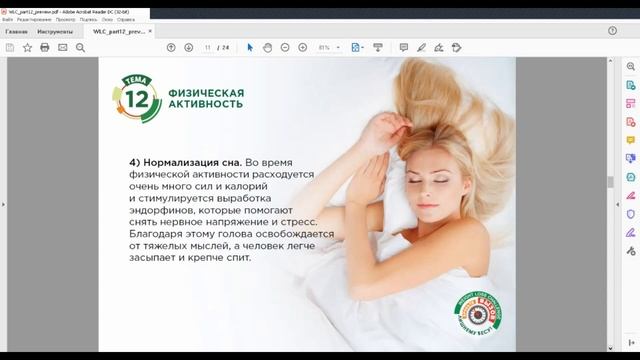
Task: Open Protect shield tool in right pane
Action: pos(631,214)
